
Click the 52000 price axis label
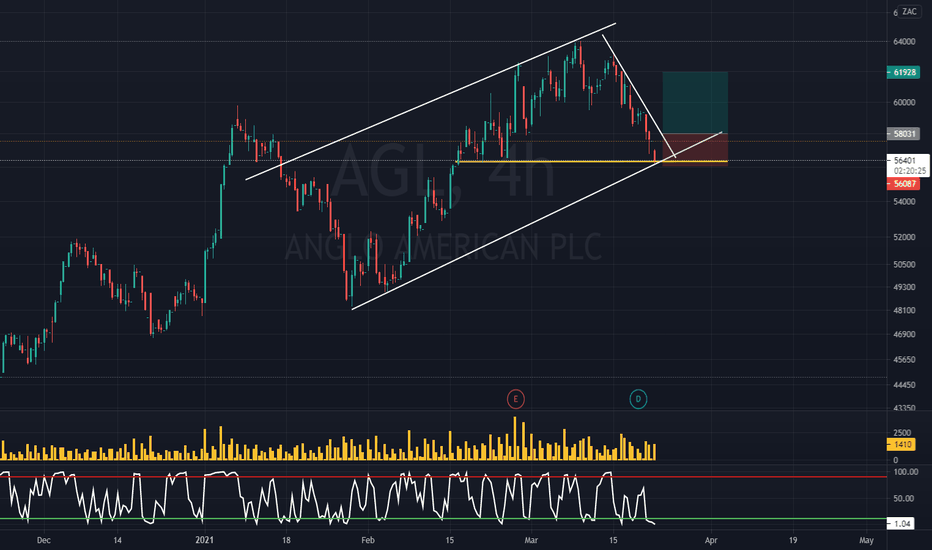point(904,237)
